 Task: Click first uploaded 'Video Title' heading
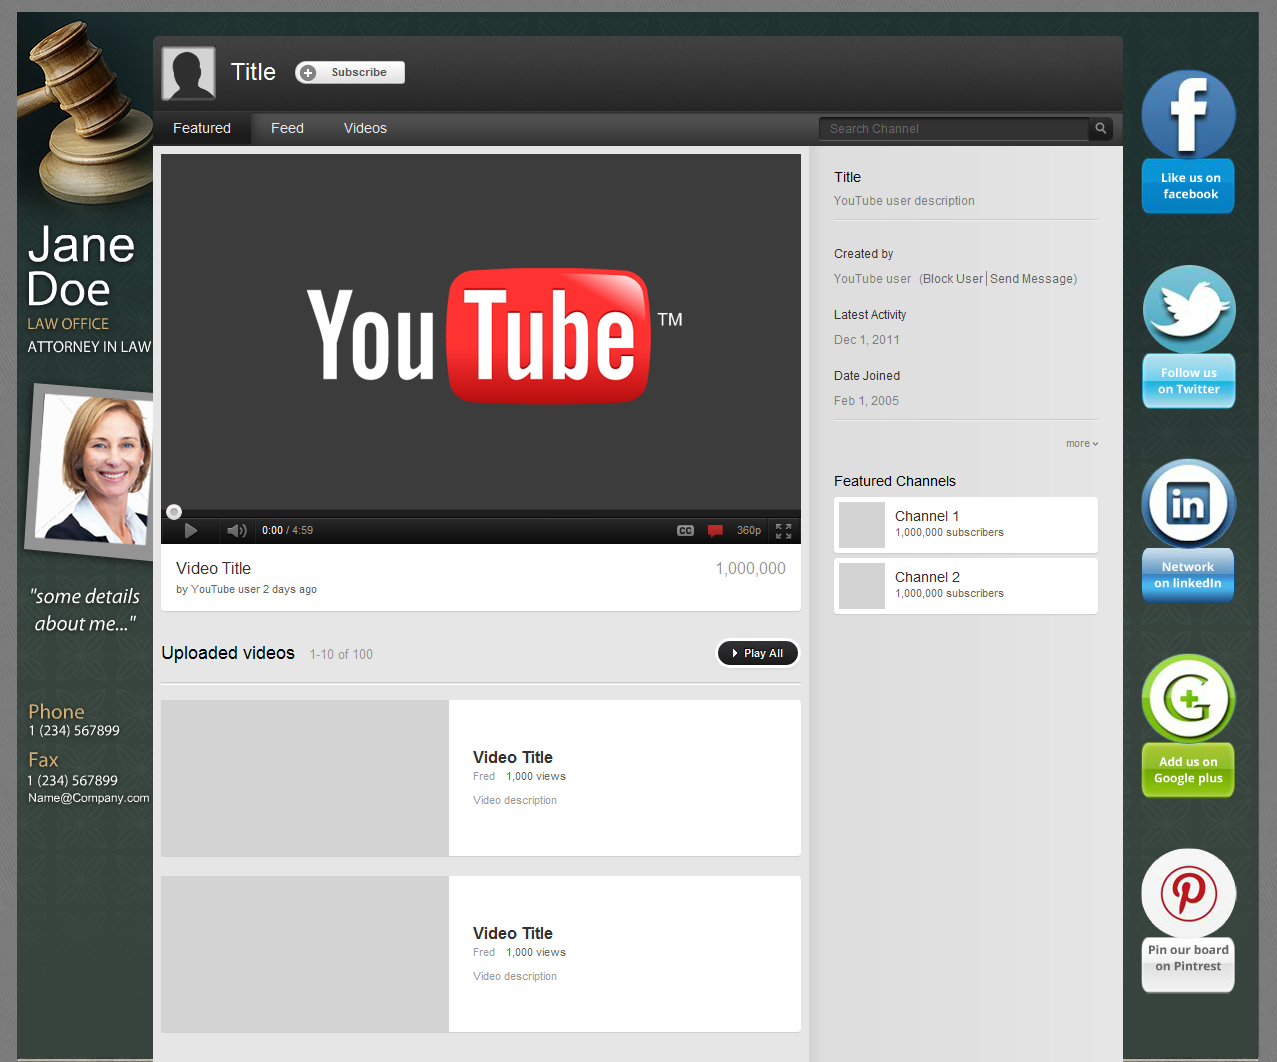point(513,757)
